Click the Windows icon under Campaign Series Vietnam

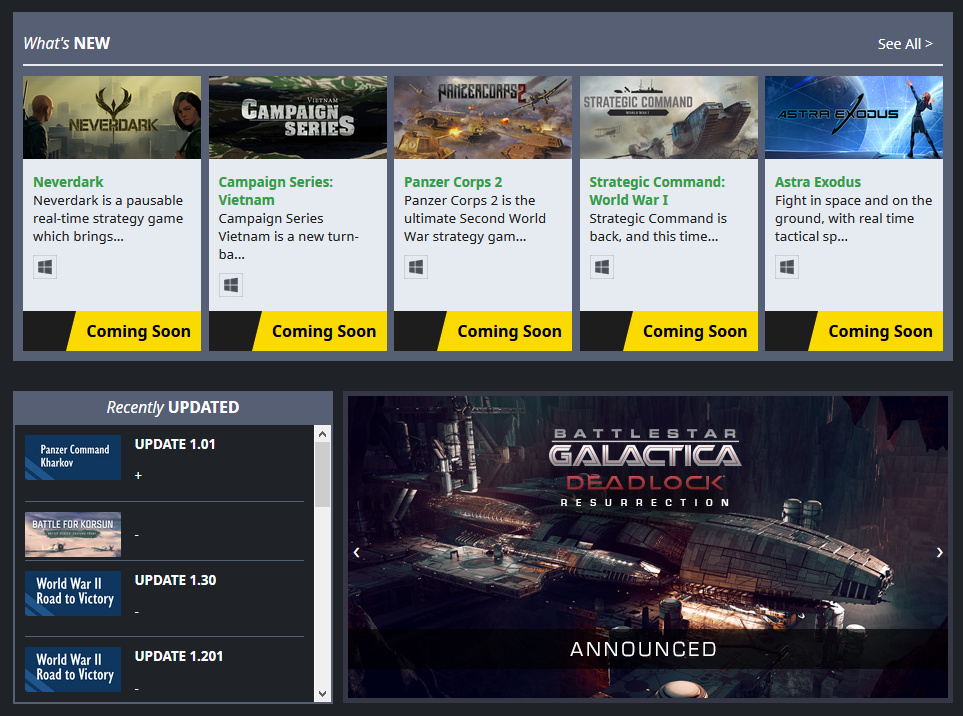point(231,285)
